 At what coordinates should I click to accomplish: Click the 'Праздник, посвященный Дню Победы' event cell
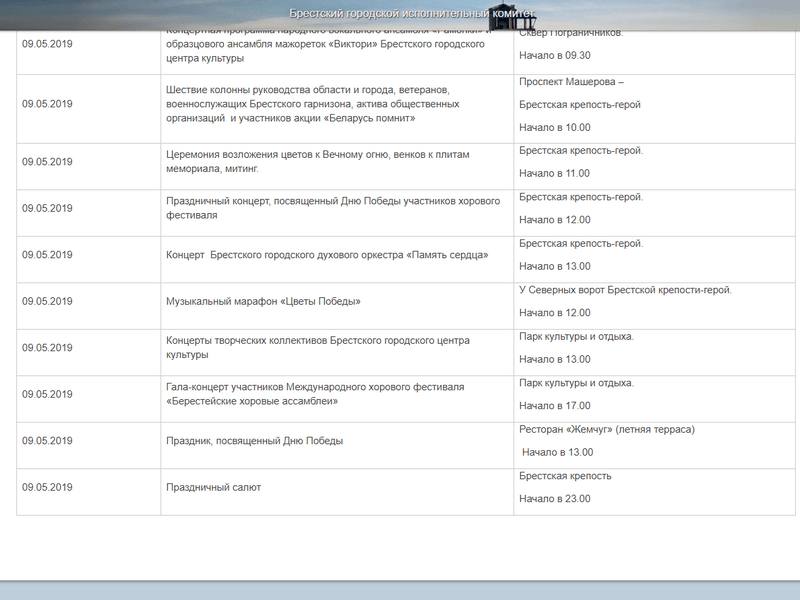click(255, 441)
